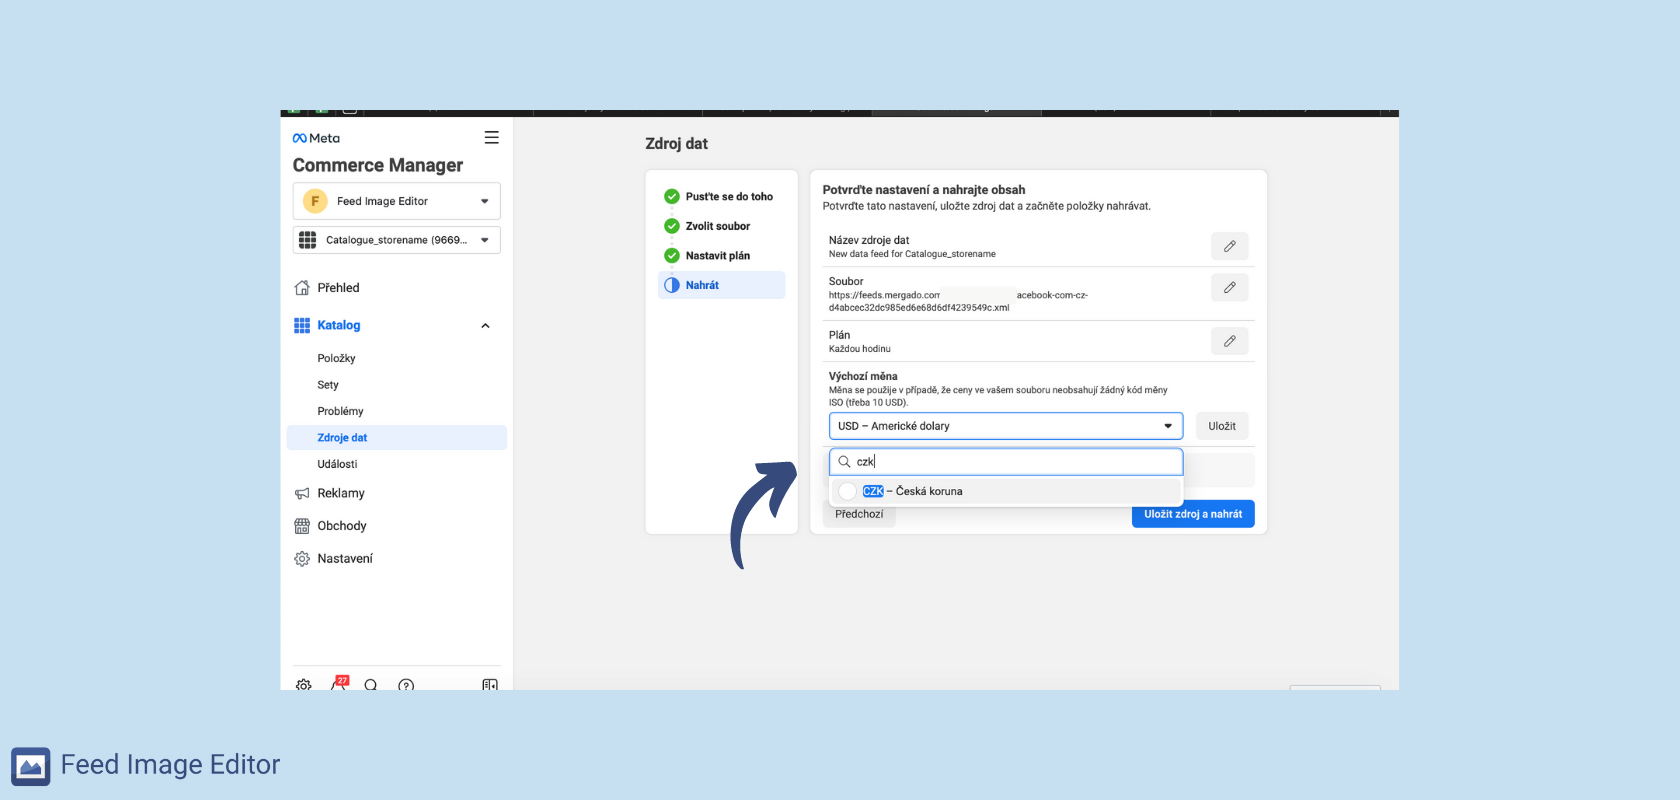This screenshot has width=1680, height=800.
Task: Edit the Plán schedule with the pencil
Action: pyautogui.click(x=1229, y=341)
